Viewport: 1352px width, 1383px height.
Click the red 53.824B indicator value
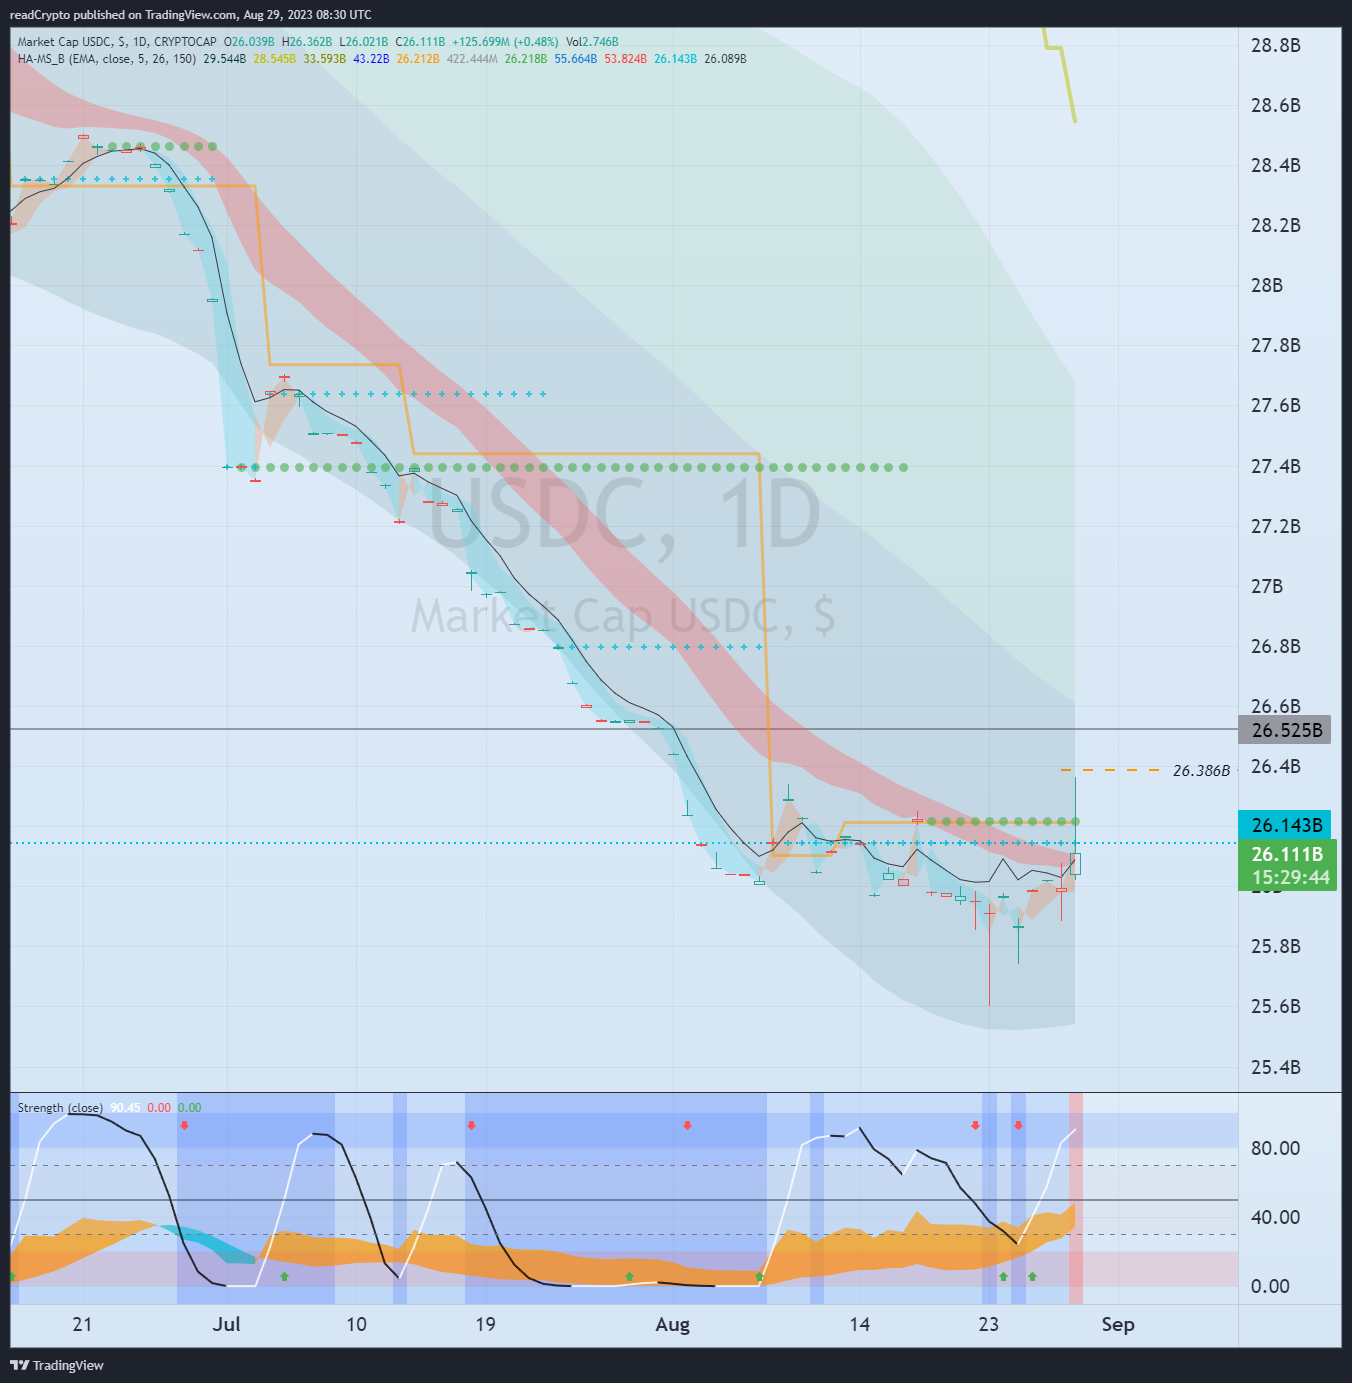point(626,59)
